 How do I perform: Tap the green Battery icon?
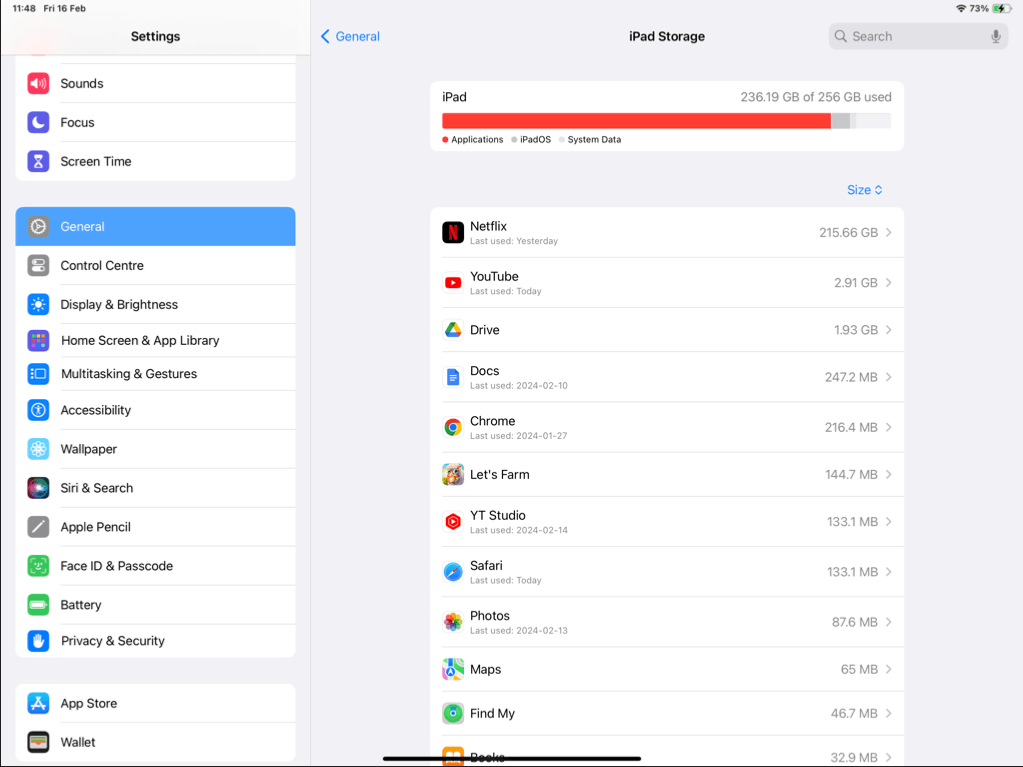click(38, 605)
